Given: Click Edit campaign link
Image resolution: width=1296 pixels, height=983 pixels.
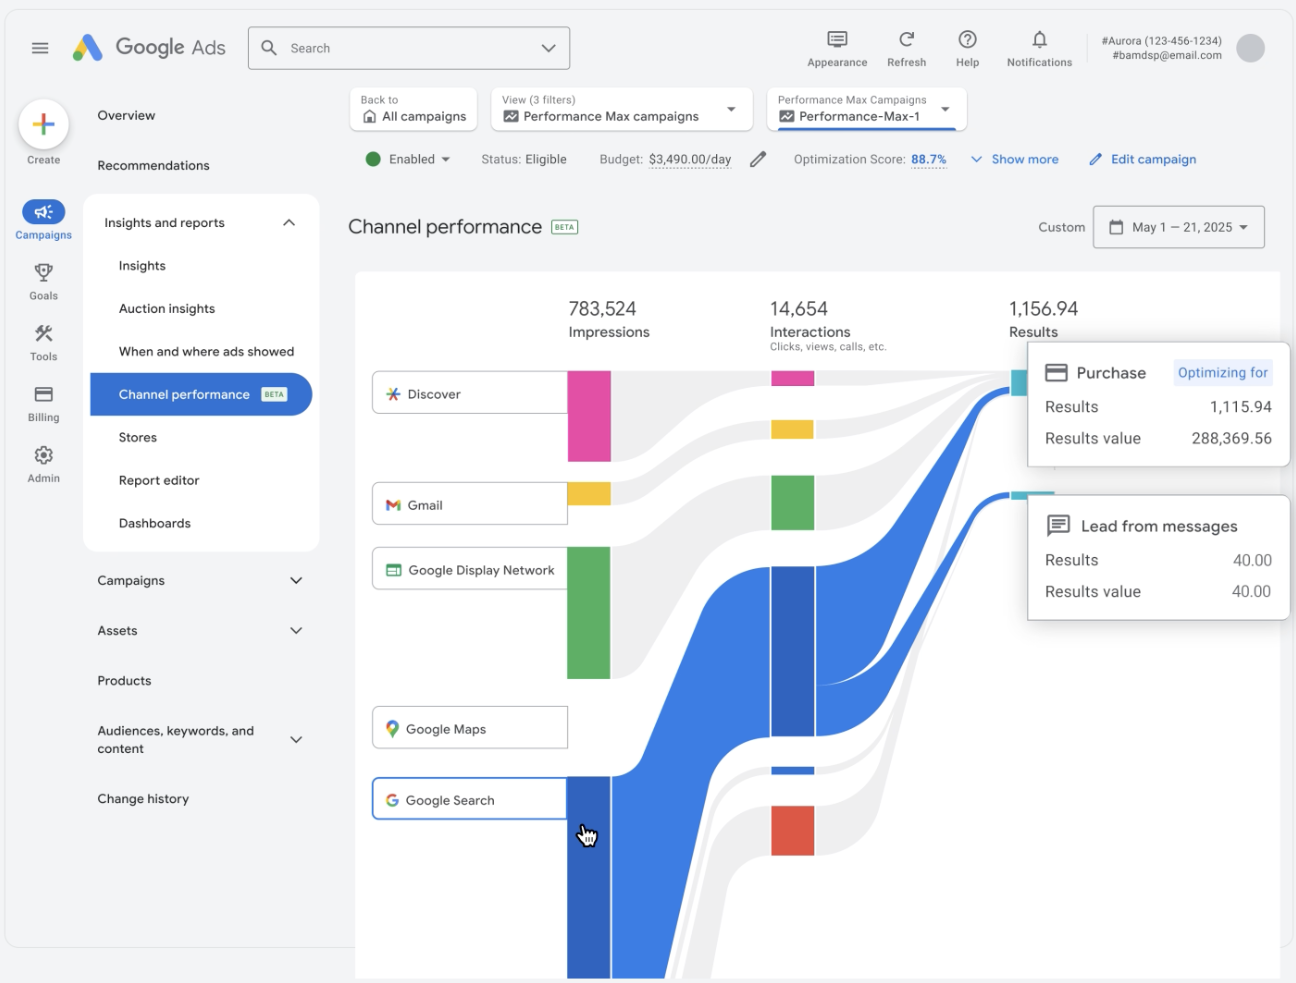Looking at the screenshot, I should click(x=1142, y=159).
